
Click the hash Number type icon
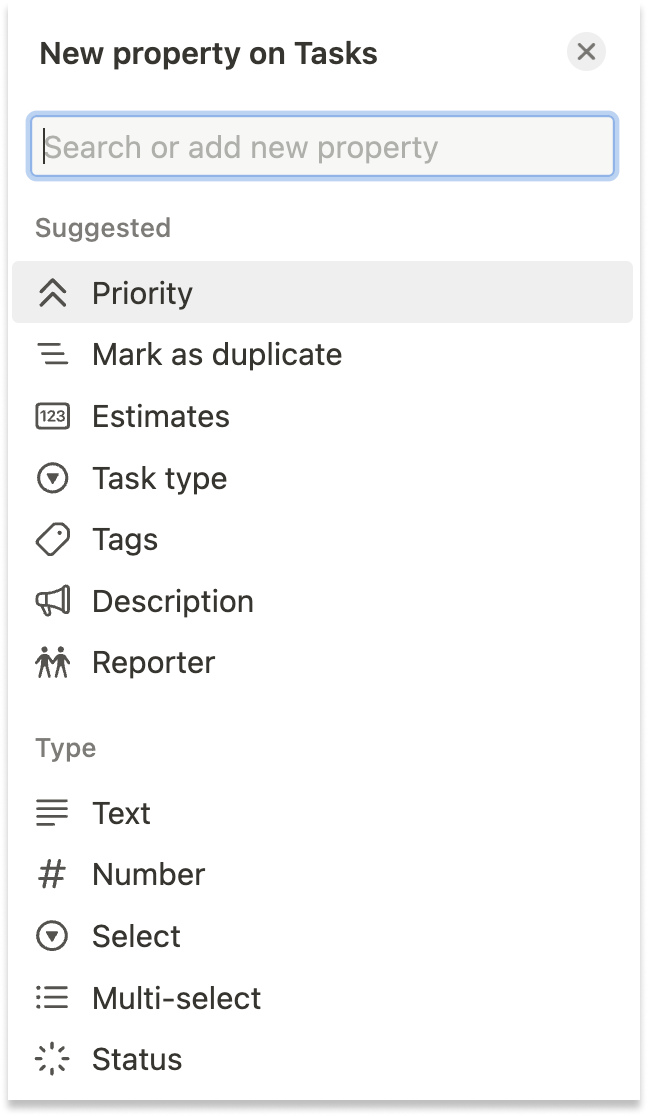point(52,875)
